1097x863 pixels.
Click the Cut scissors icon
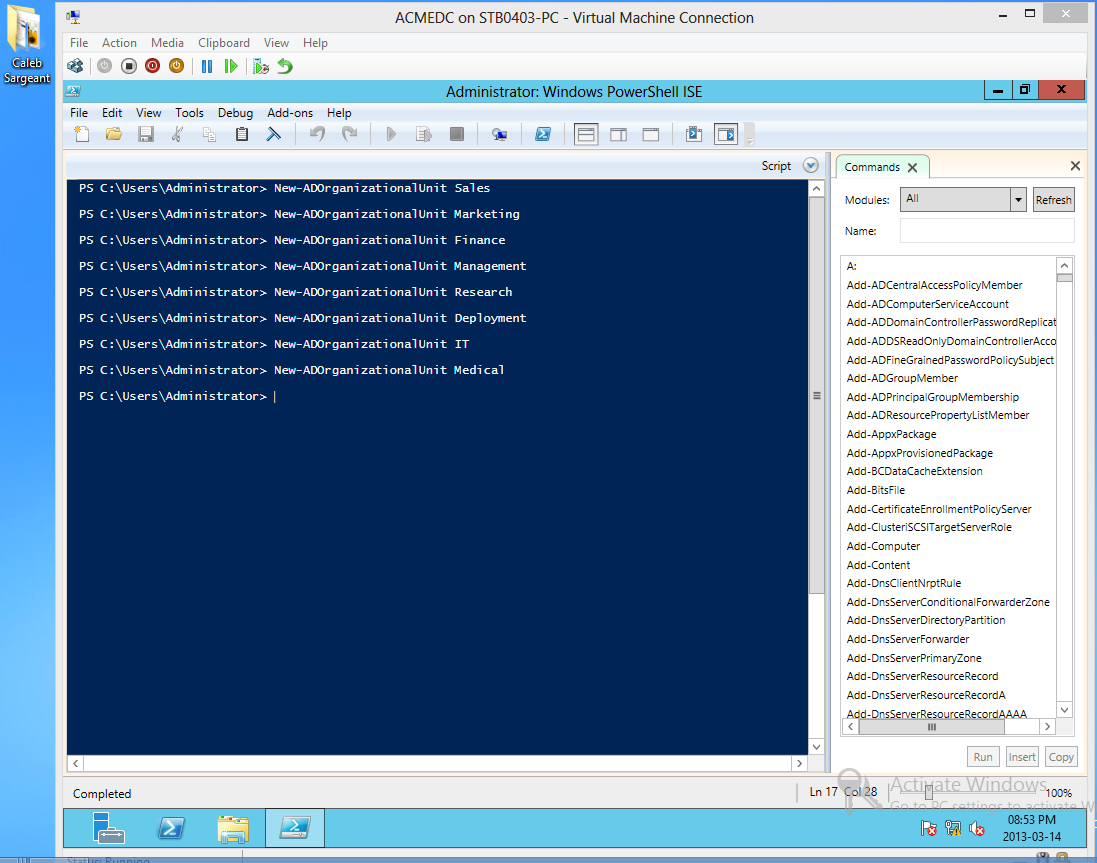pyautogui.click(x=178, y=134)
